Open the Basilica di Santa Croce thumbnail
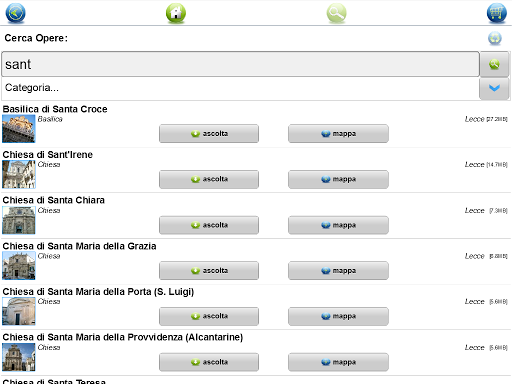The image size is (512, 384). 19,129
